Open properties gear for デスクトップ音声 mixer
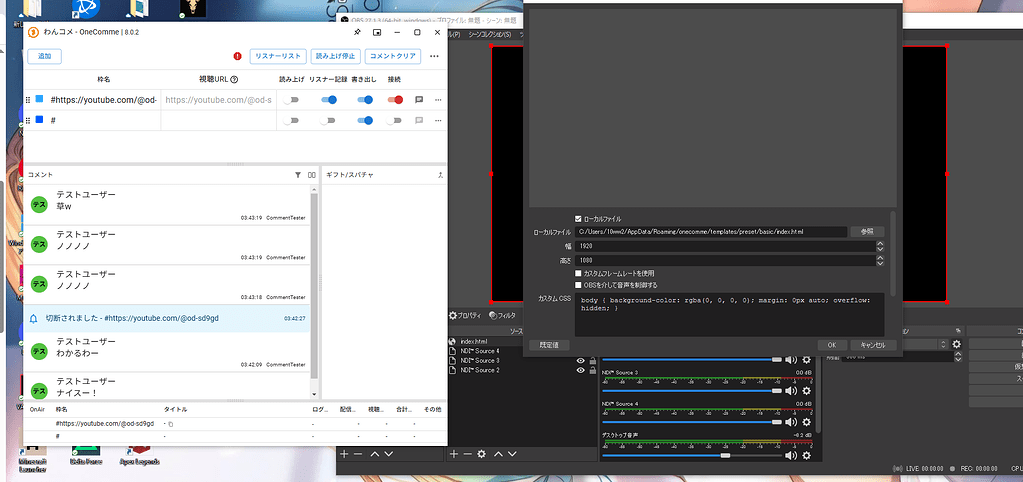Screen dimensions: 1023x482 click(806, 455)
